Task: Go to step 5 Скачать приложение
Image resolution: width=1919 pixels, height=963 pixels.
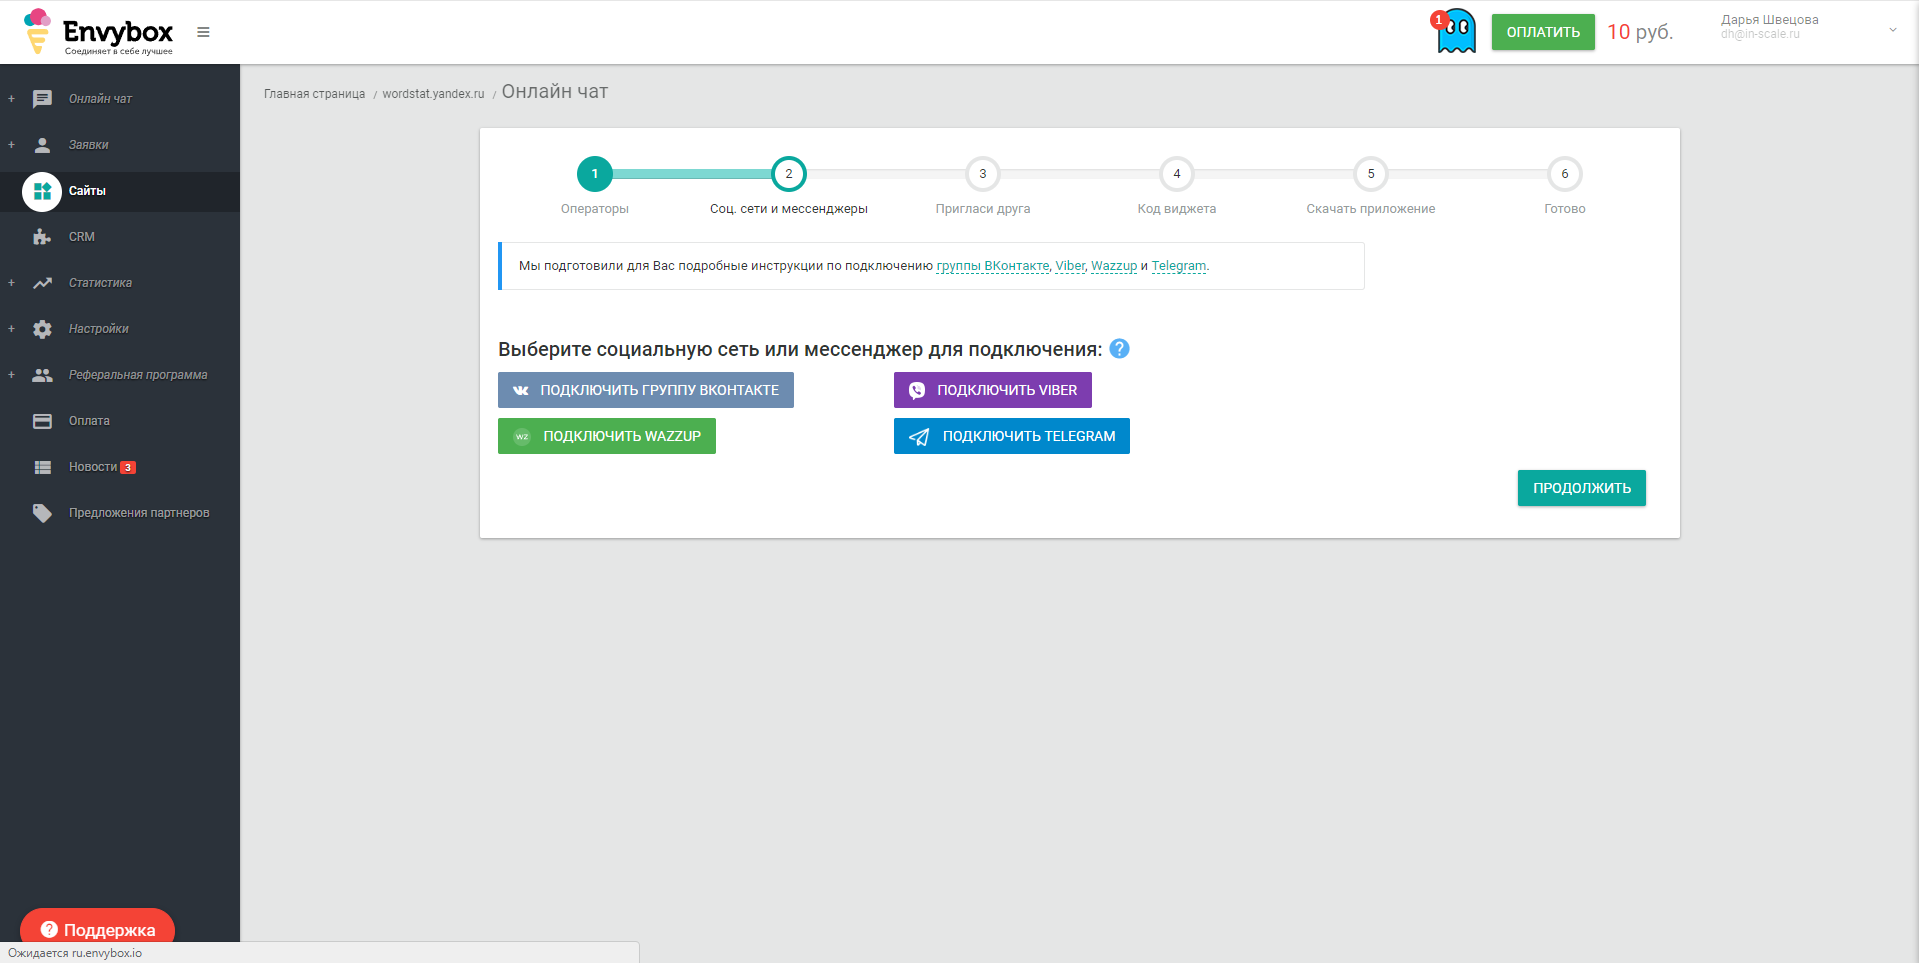Action: (1371, 174)
